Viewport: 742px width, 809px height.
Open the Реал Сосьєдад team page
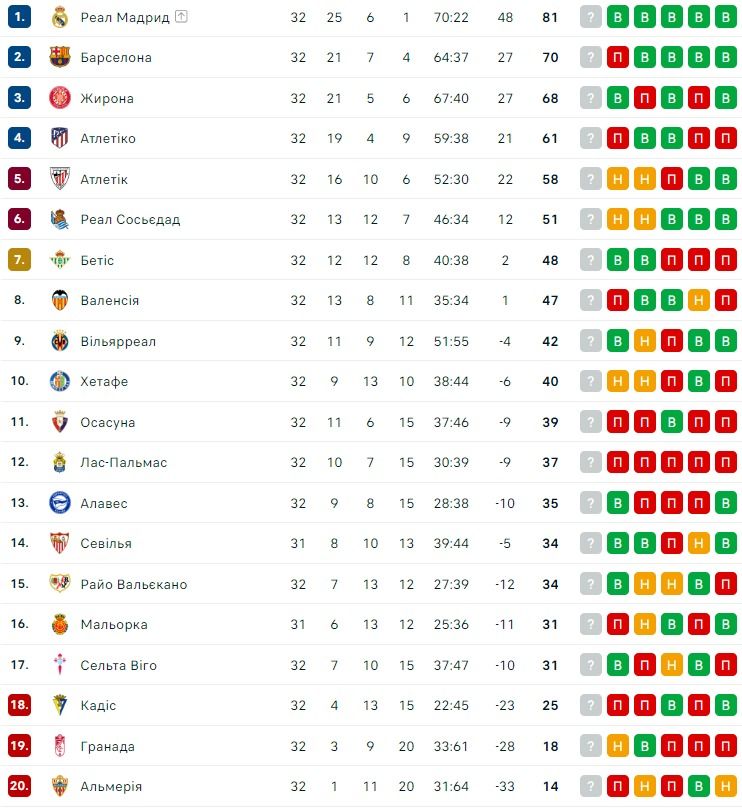[130, 219]
